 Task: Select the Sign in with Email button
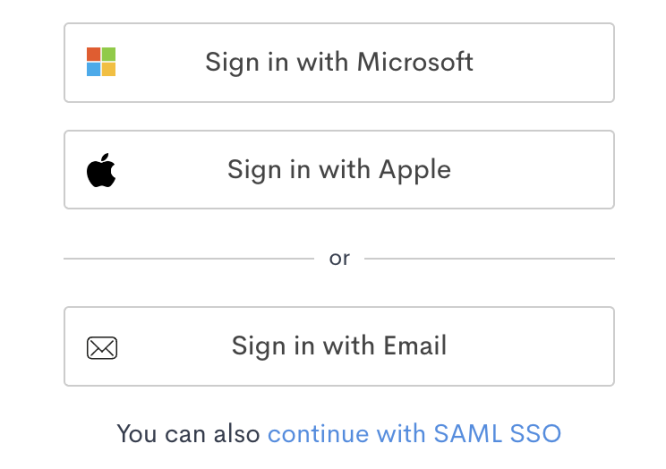(x=339, y=346)
